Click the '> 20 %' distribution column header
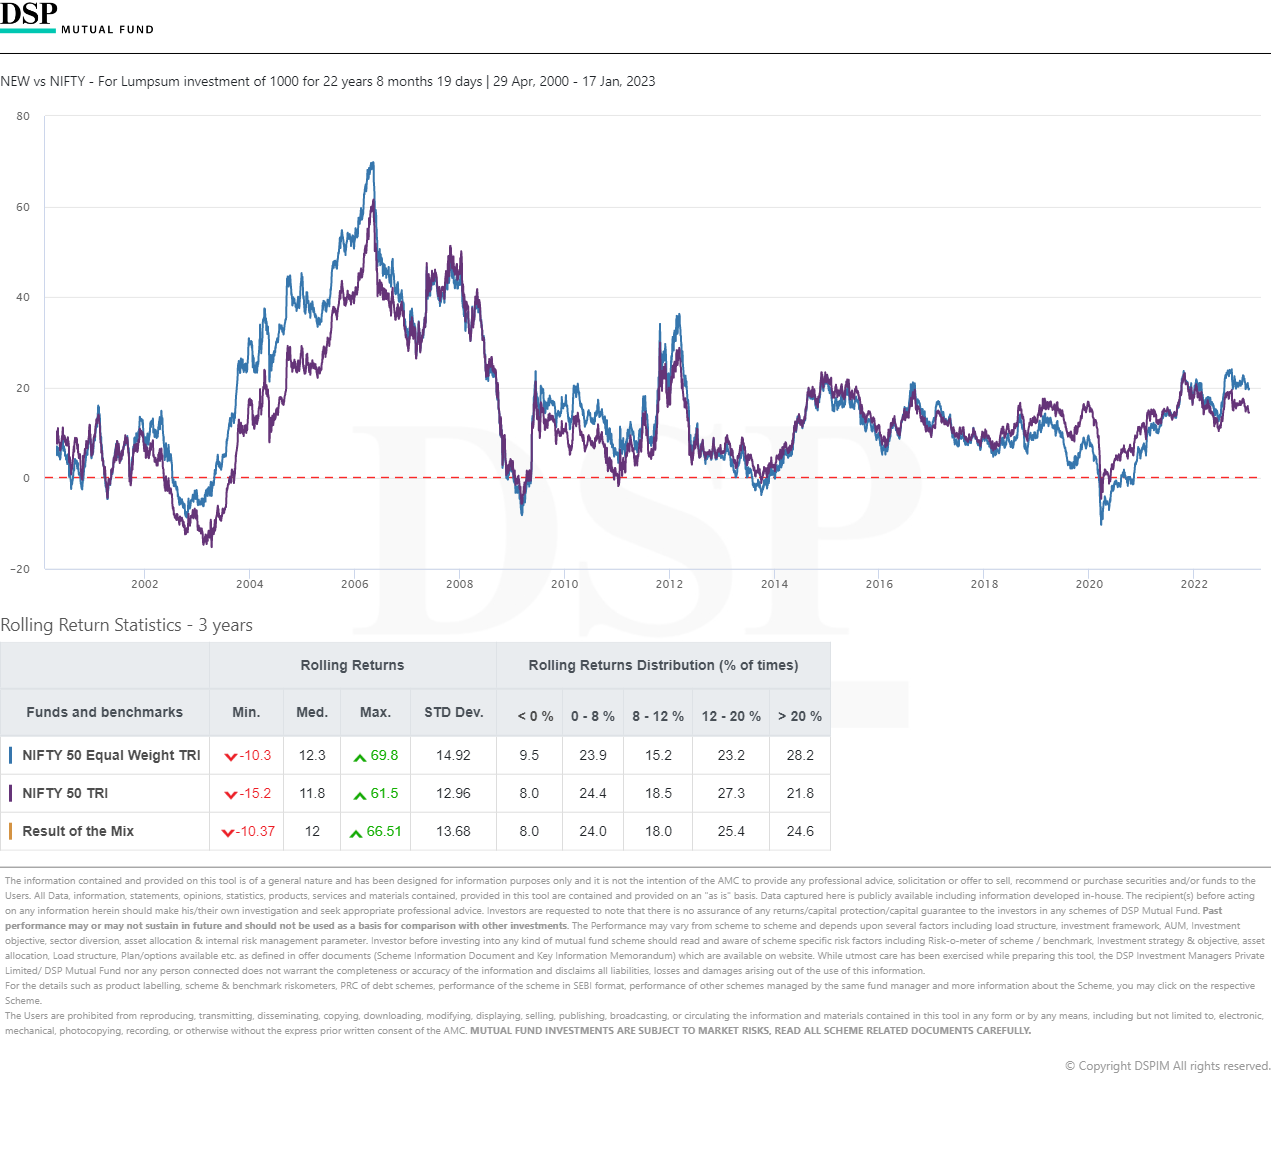 800,716
